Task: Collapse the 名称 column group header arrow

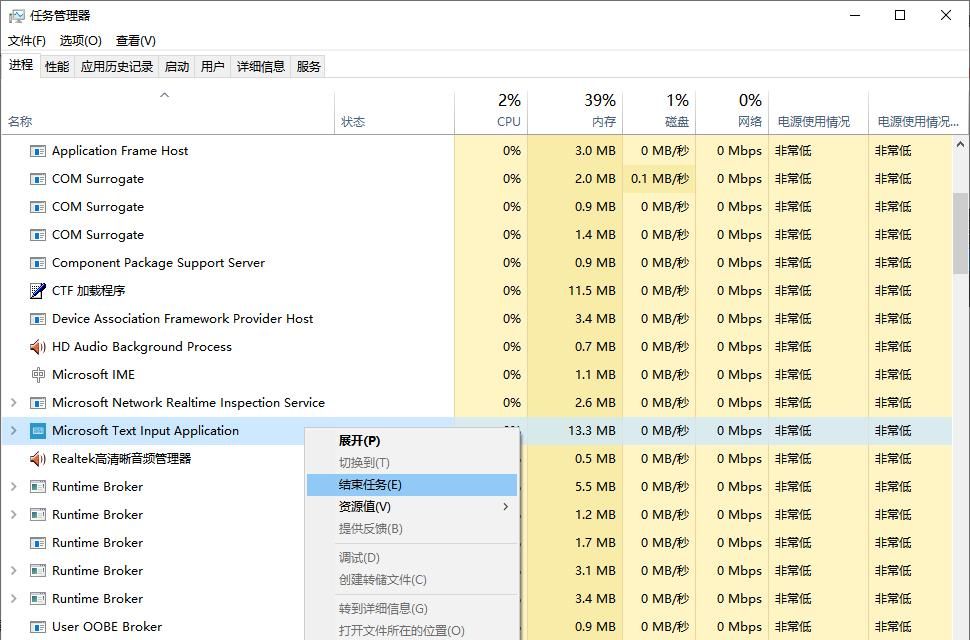Action: pos(165,95)
